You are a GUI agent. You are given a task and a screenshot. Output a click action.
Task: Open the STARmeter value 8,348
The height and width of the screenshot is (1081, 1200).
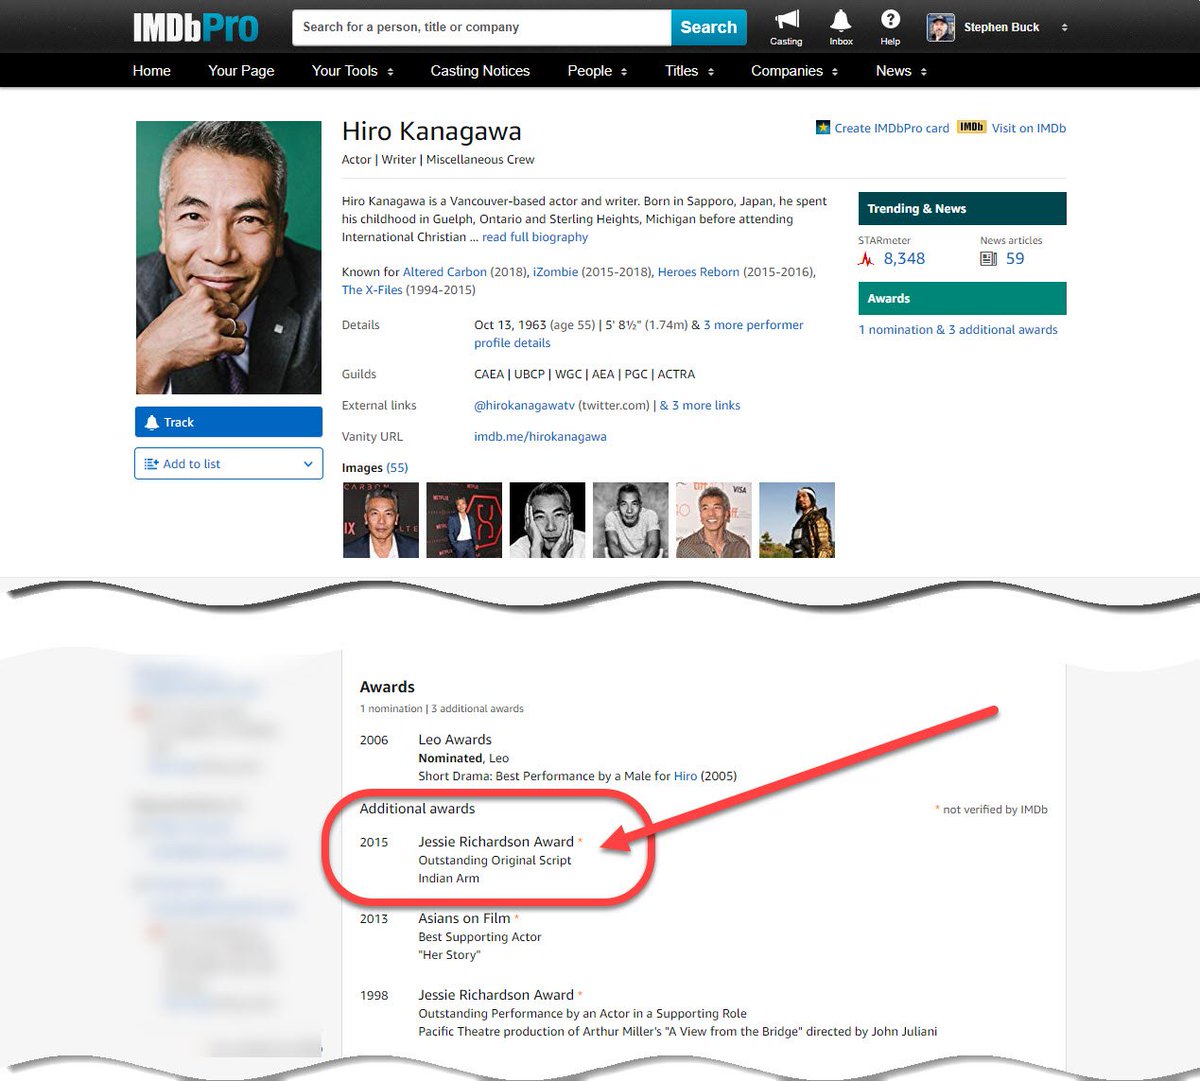click(904, 259)
